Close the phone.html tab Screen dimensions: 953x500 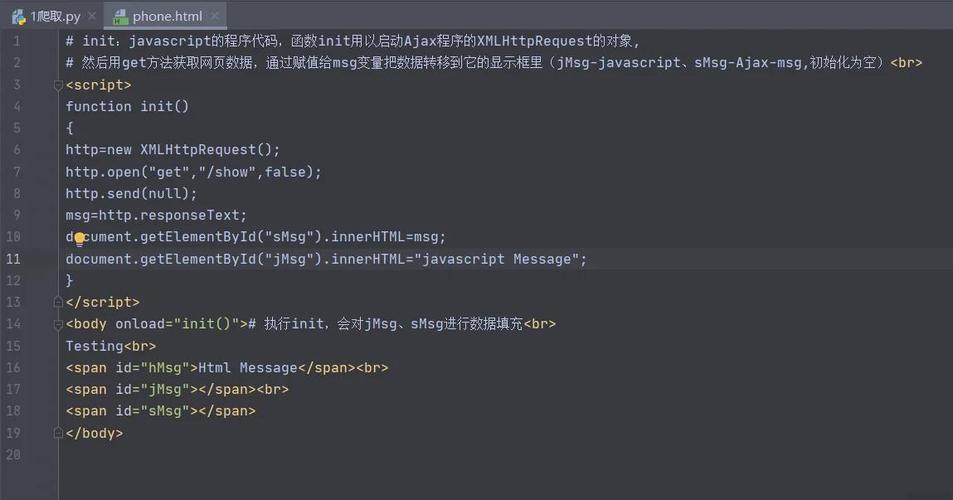215,16
